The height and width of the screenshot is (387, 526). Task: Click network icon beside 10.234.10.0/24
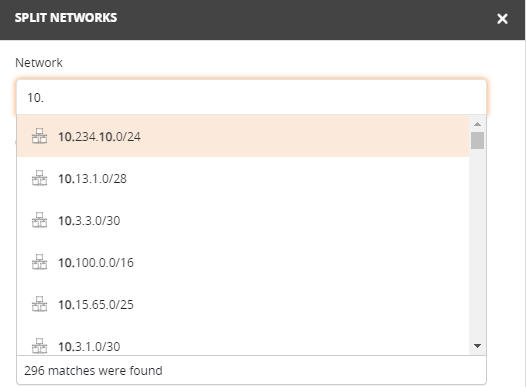tap(39, 136)
